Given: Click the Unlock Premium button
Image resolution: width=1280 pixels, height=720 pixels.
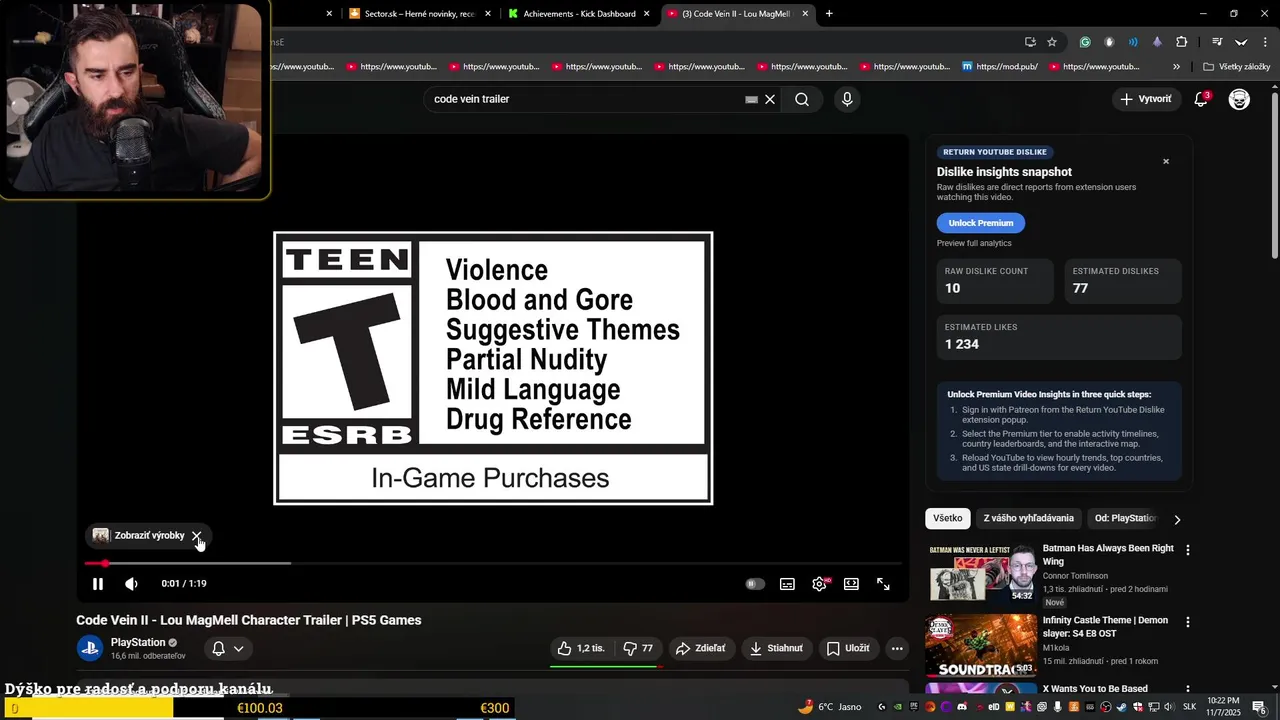Looking at the screenshot, I should (x=981, y=223).
